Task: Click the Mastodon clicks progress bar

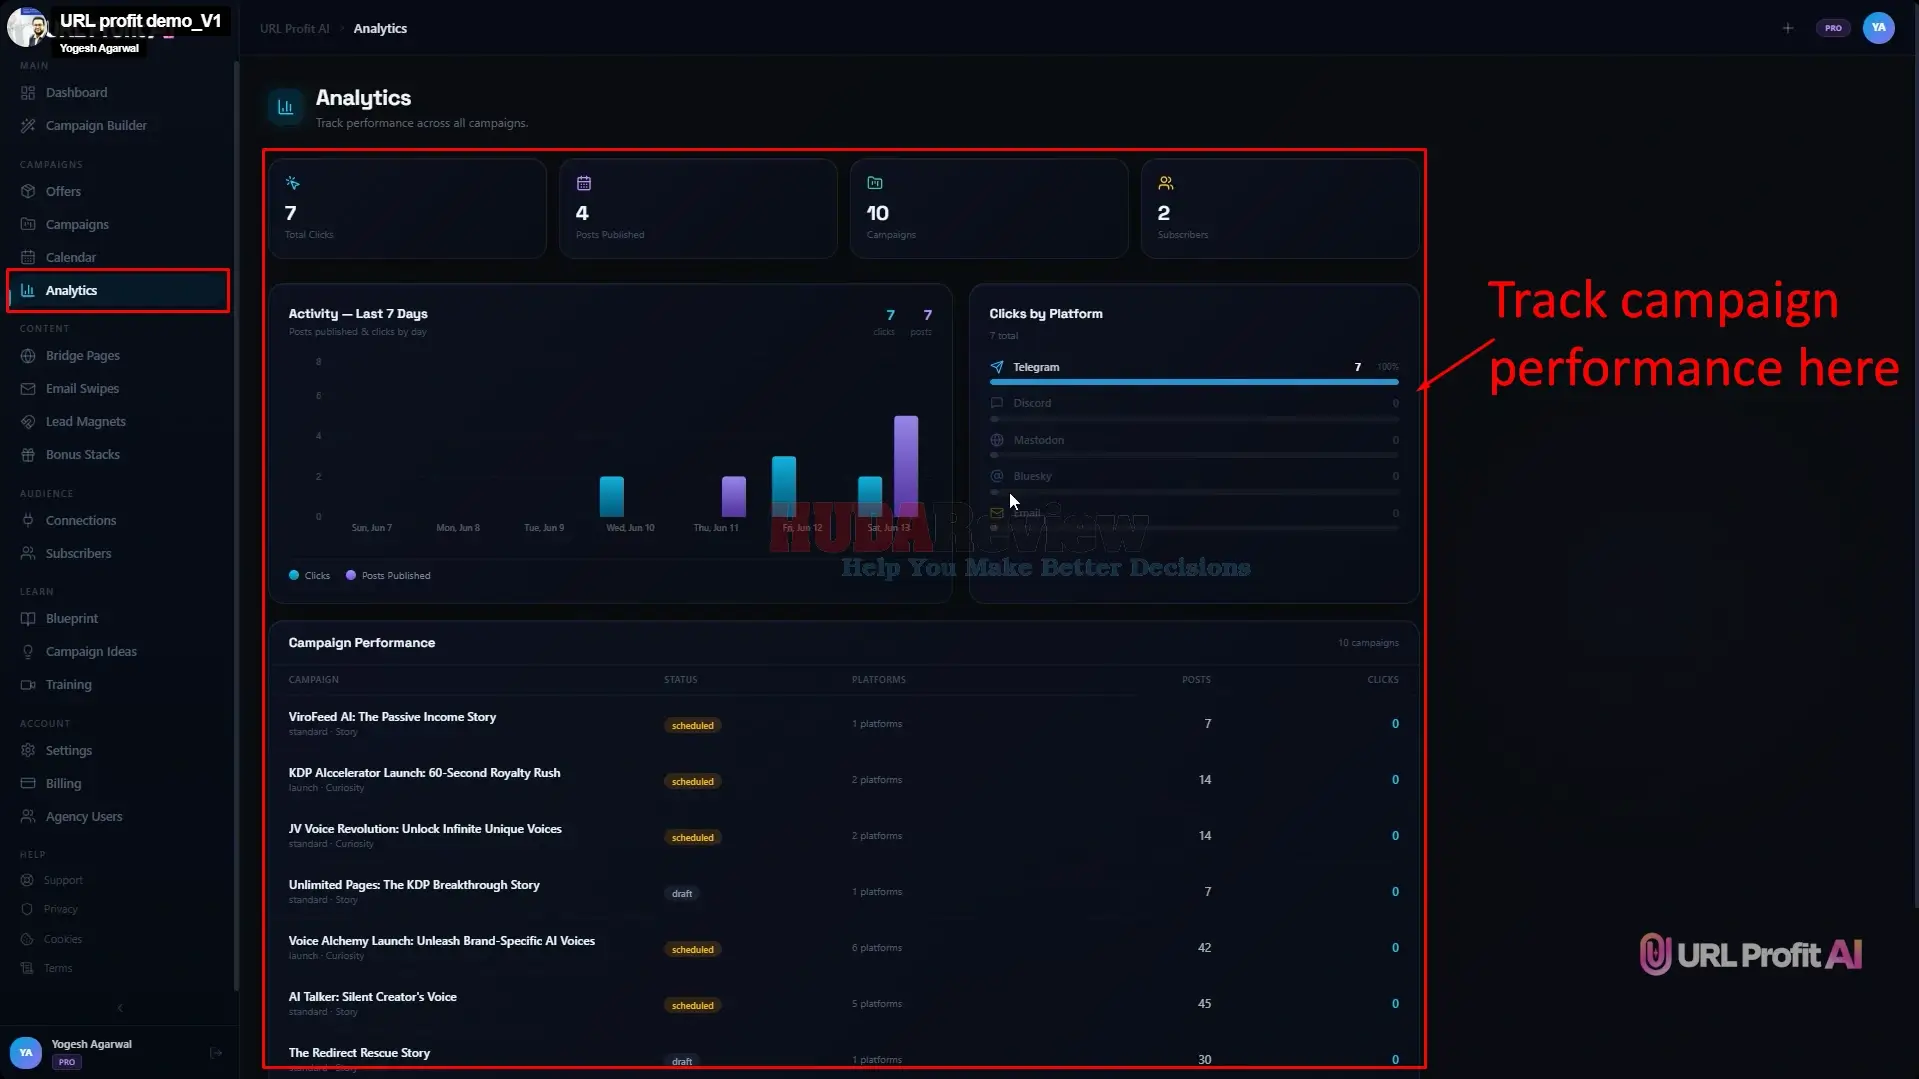Action: pos(1194,455)
